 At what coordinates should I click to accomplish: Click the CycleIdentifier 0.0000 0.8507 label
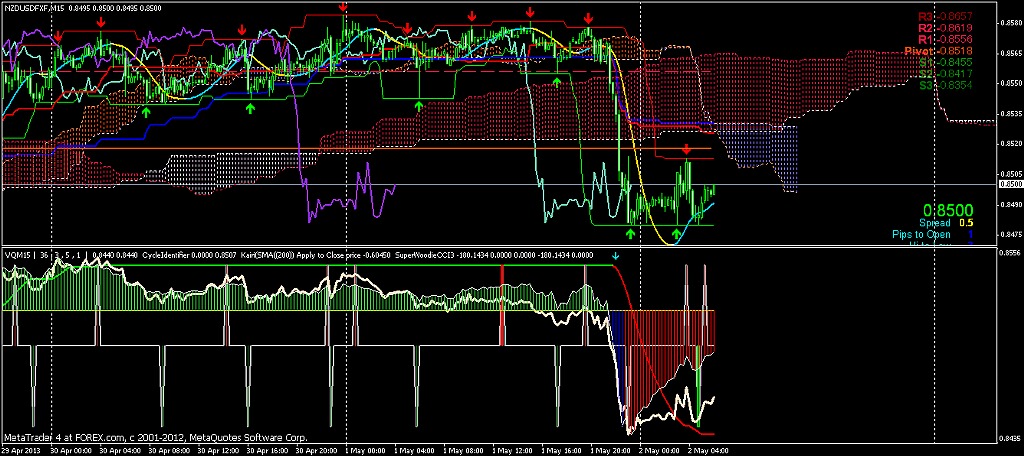pyautogui.click(x=190, y=255)
